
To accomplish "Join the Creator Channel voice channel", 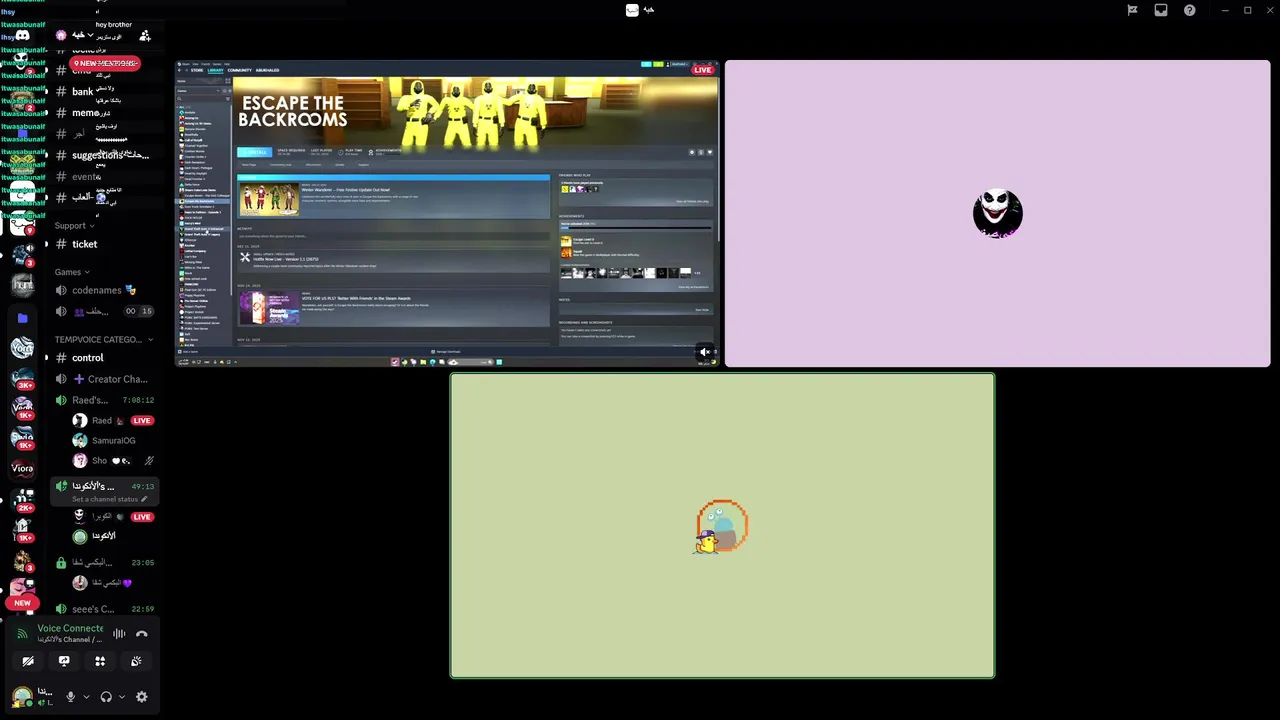I will tap(103, 379).
